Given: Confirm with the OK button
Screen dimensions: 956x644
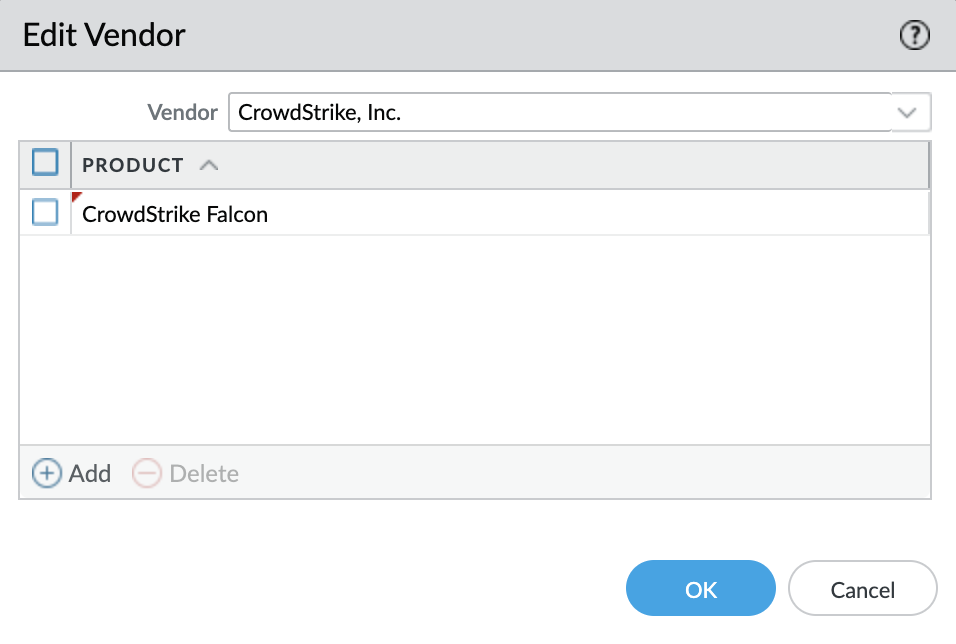Looking at the screenshot, I should pos(700,589).
